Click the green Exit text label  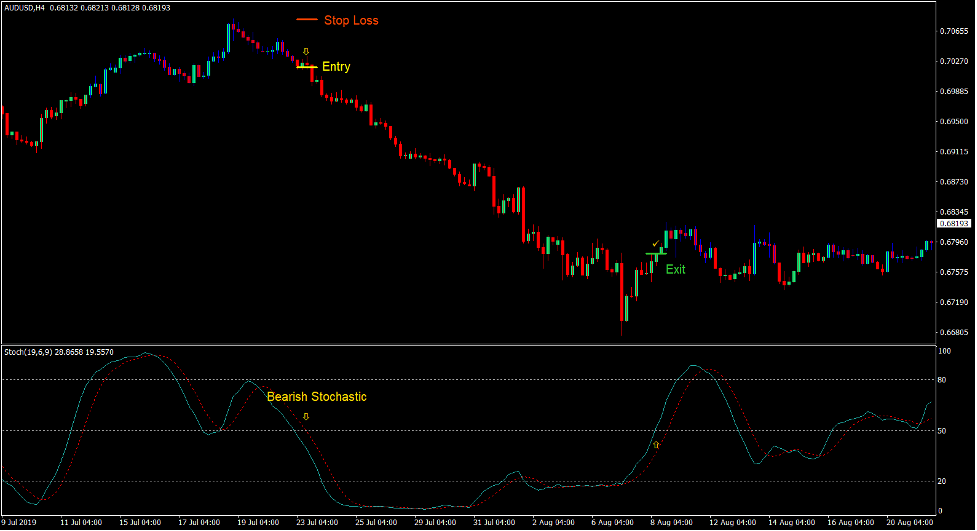pos(676,269)
